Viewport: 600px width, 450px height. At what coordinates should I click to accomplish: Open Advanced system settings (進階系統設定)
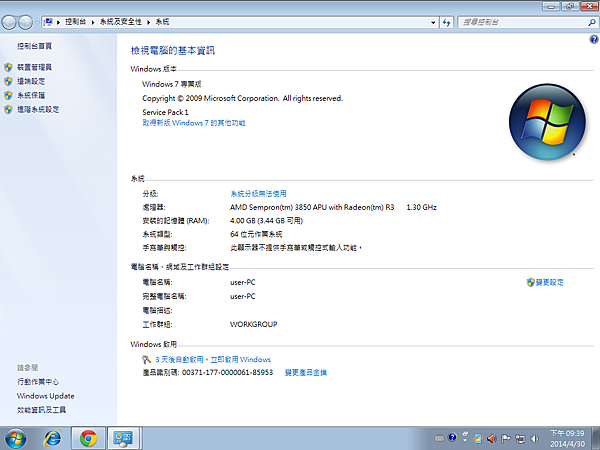[x=38, y=109]
